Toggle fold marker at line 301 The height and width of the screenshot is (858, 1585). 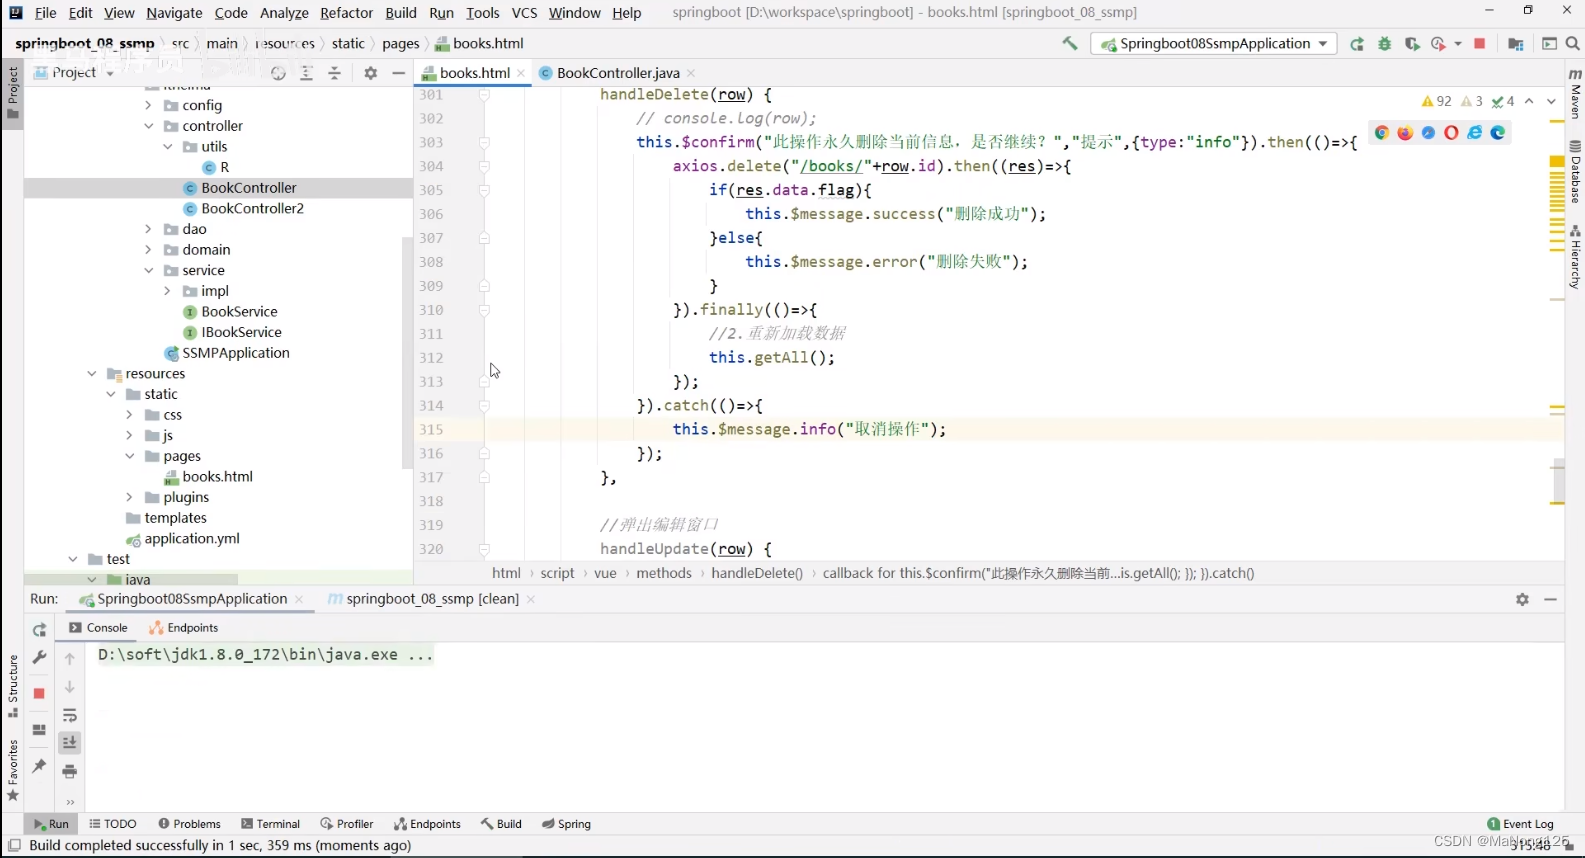coord(484,95)
